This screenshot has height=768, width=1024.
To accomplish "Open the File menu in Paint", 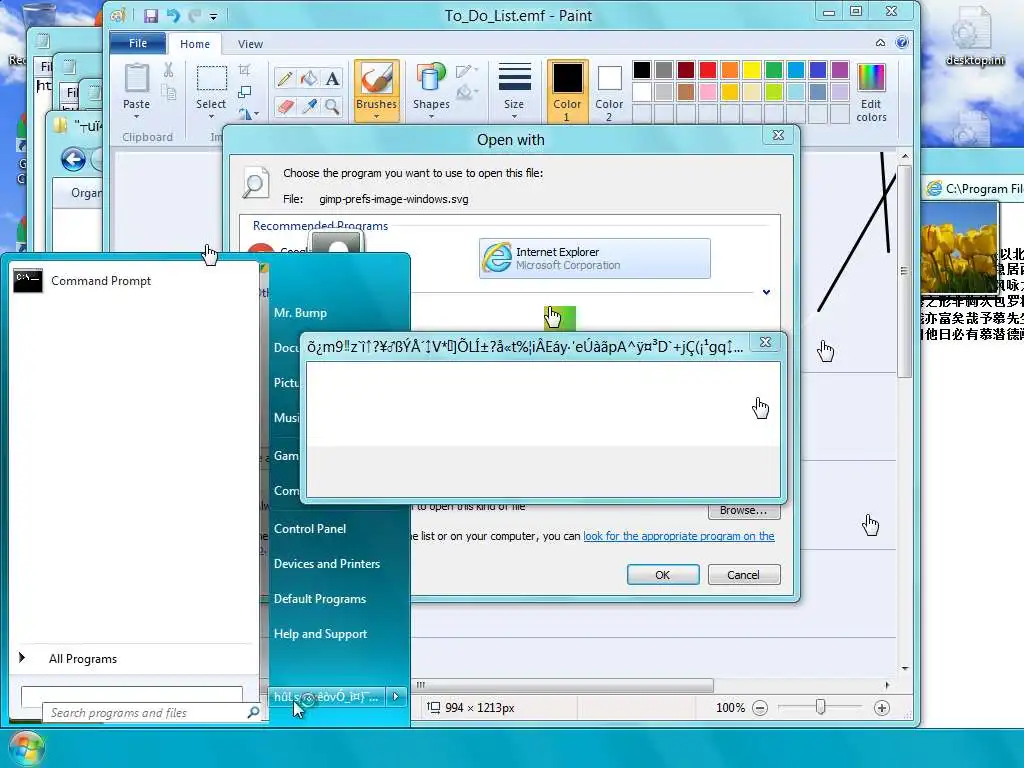I will point(138,43).
